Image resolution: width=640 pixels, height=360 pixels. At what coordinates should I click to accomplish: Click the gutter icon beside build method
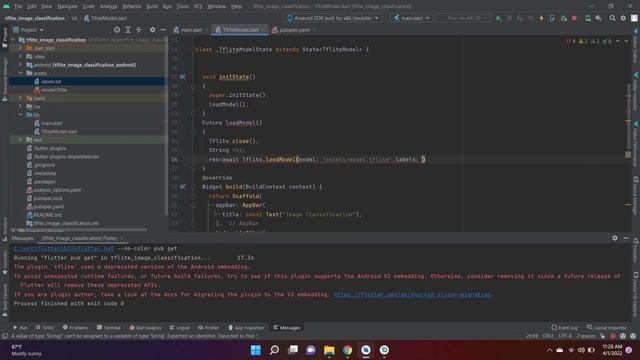point(182,187)
